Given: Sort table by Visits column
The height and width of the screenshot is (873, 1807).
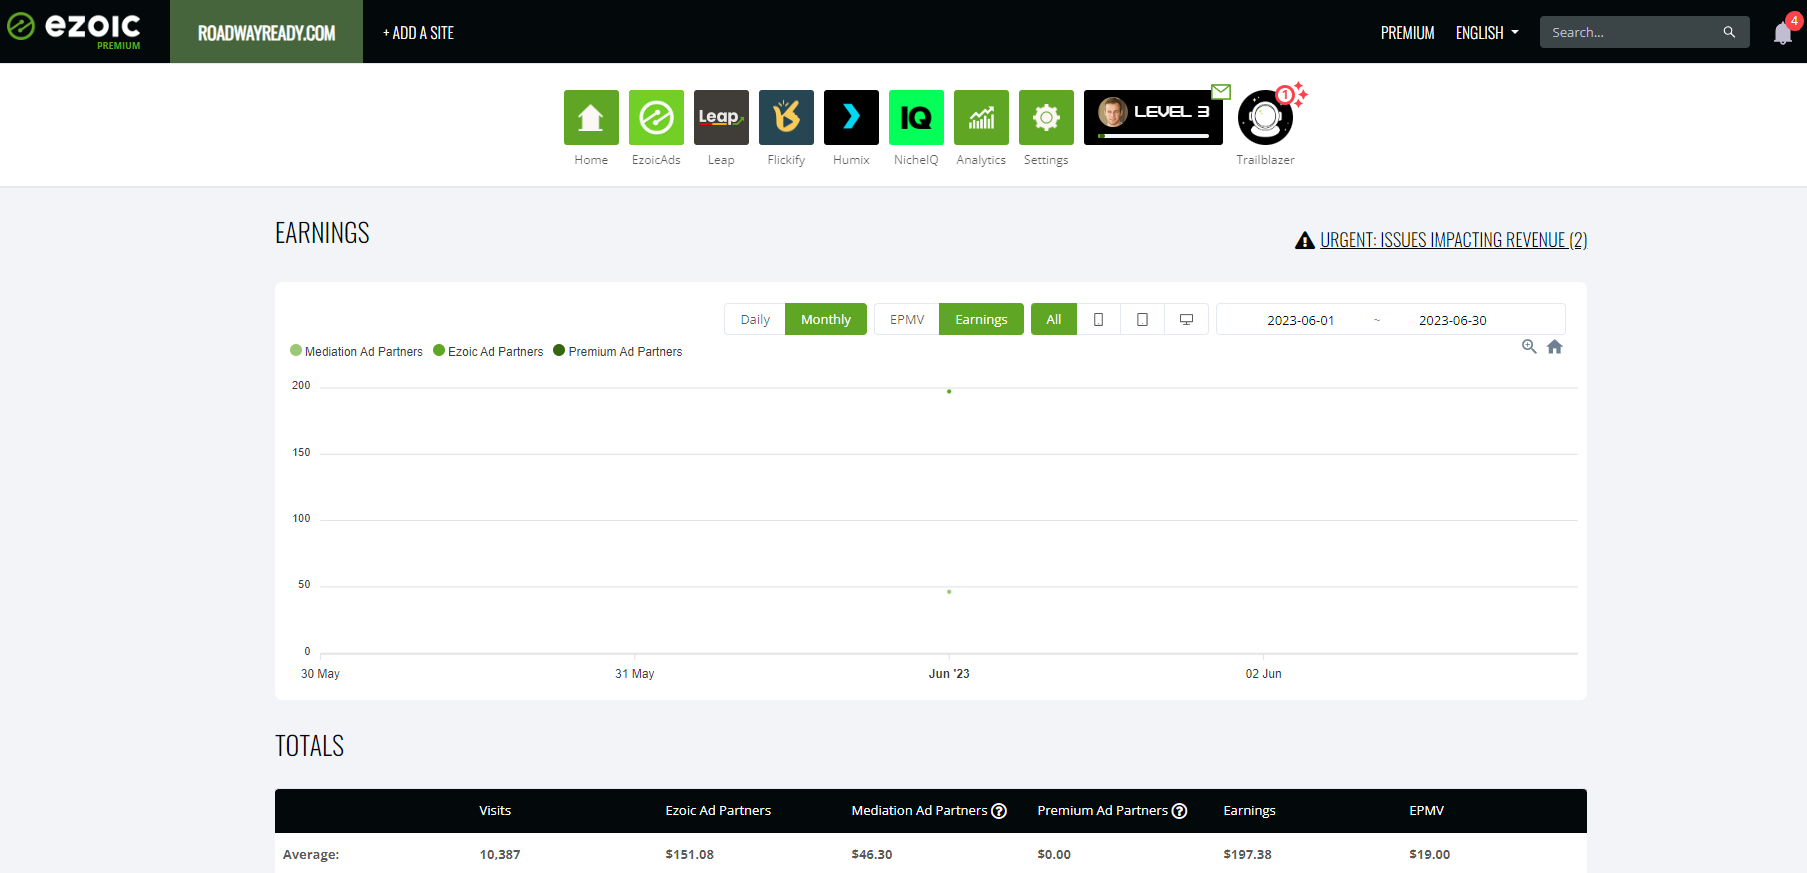Looking at the screenshot, I should pos(495,811).
